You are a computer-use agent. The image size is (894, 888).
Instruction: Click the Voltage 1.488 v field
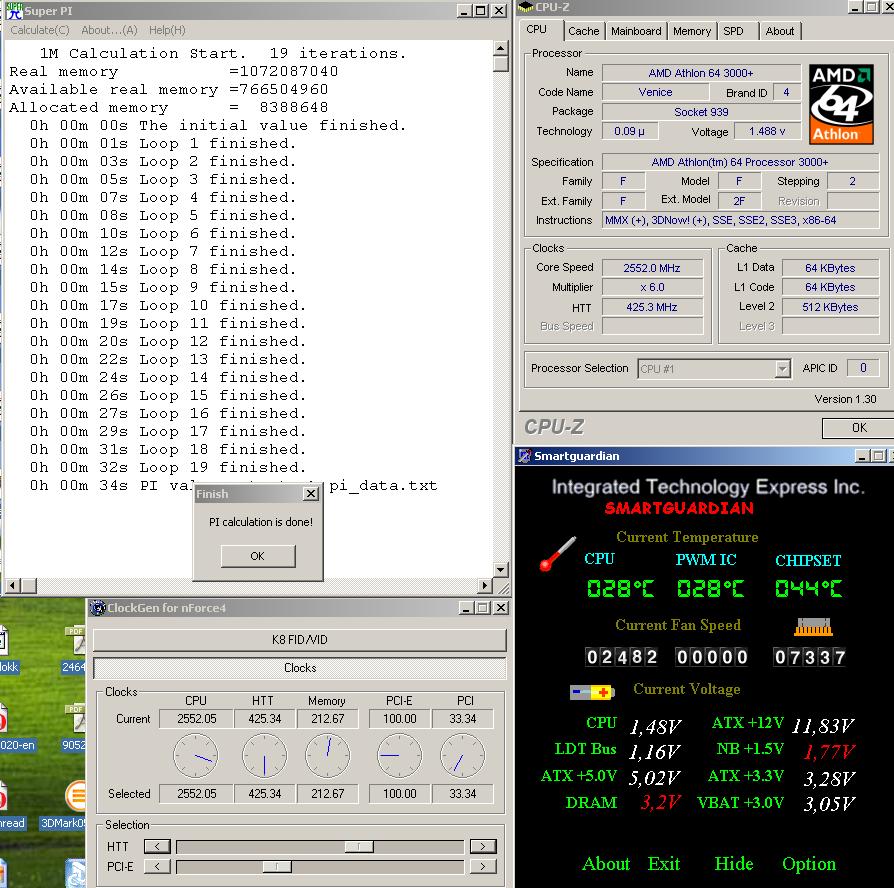coord(767,131)
